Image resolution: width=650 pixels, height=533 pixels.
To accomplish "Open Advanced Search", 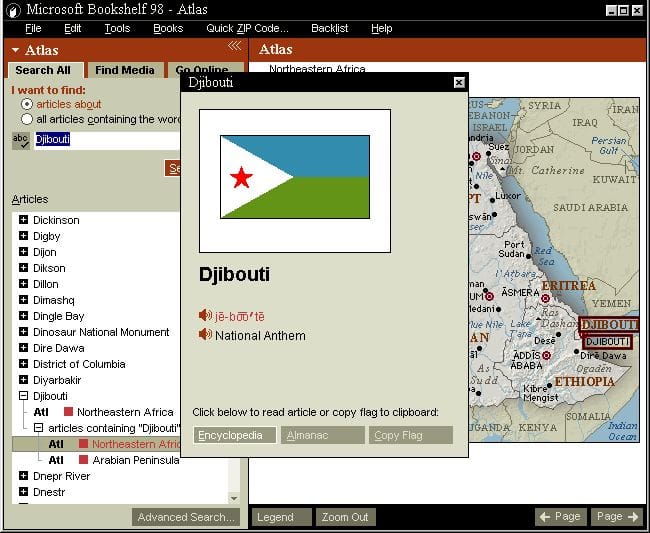I will point(187,517).
